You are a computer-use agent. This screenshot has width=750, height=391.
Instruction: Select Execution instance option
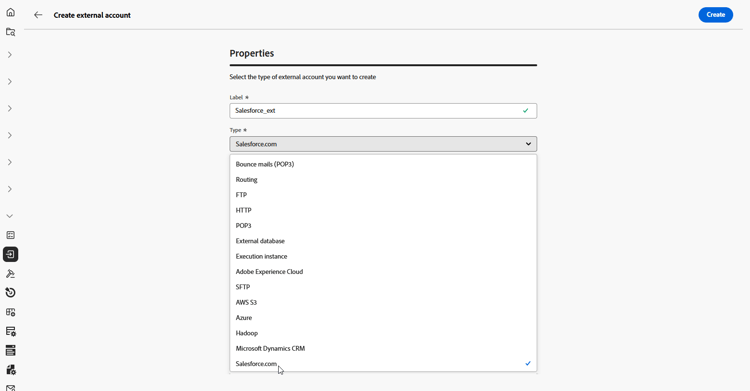(x=383, y=256)
